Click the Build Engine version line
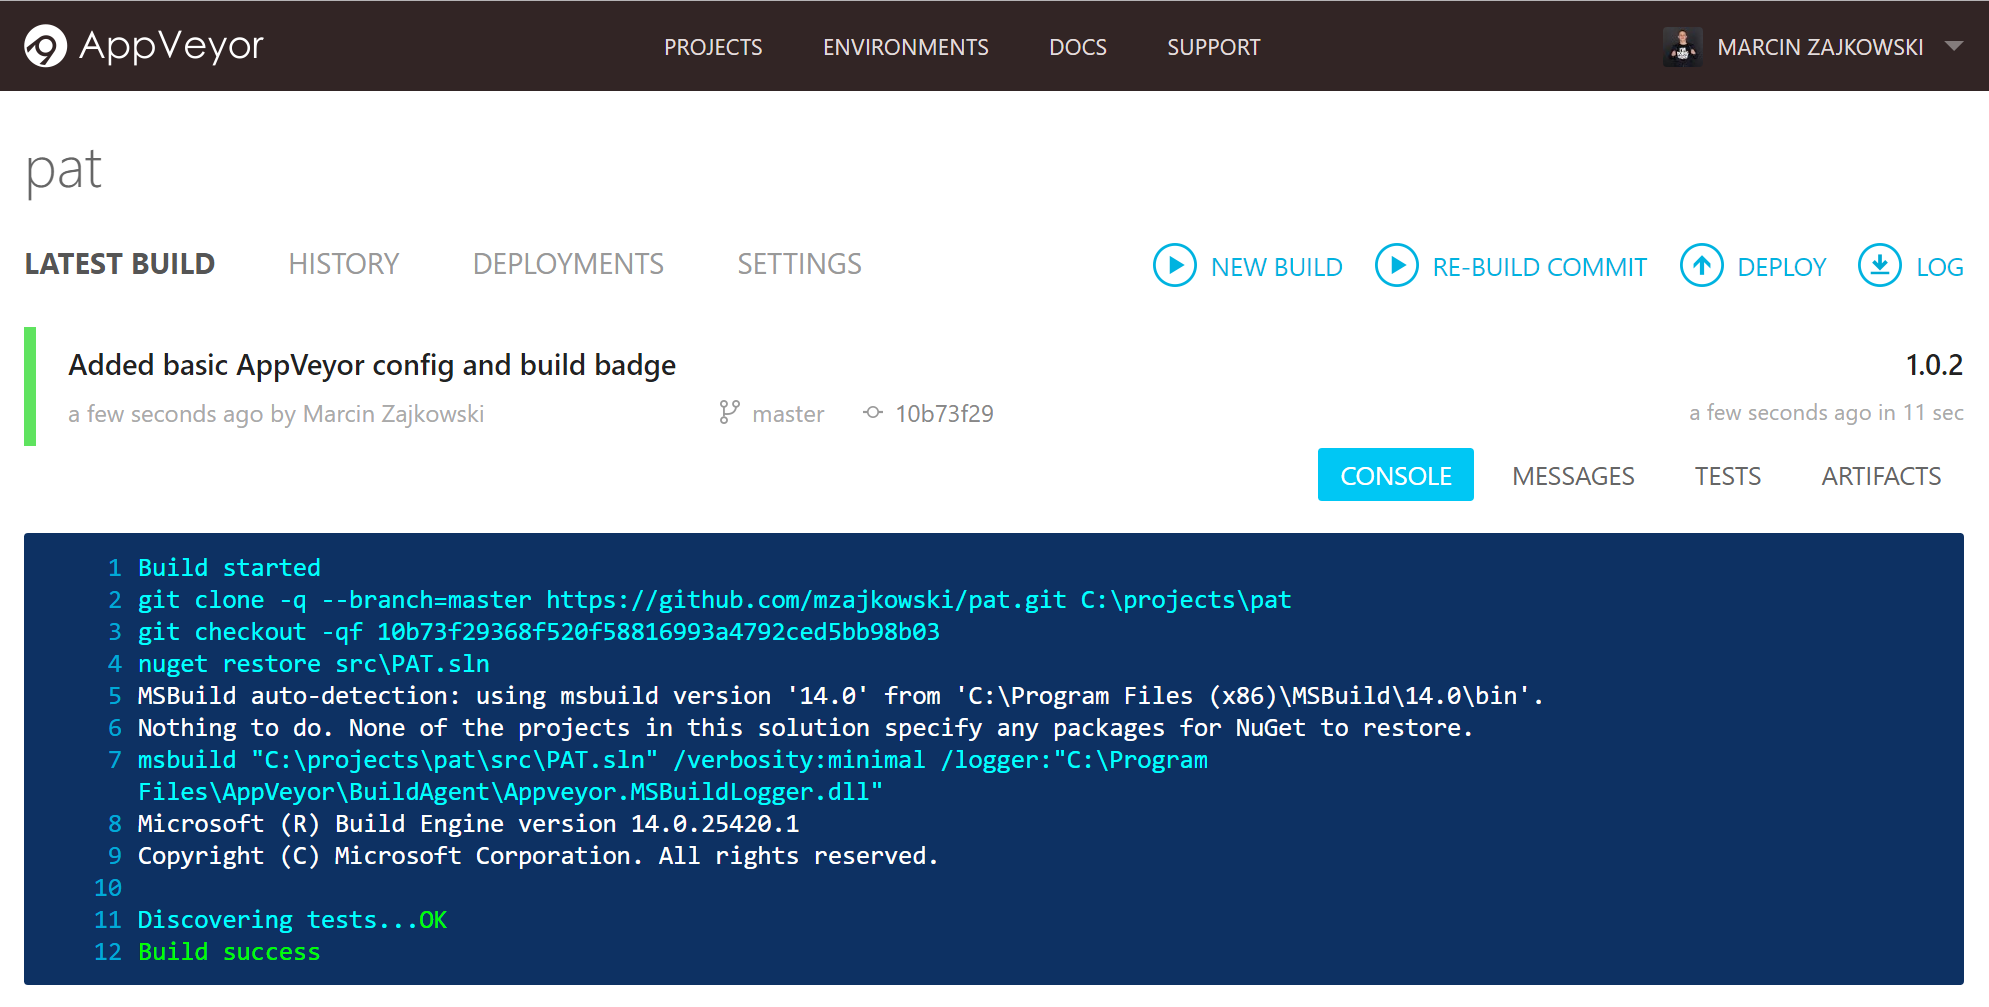This screenshot has width=1989, height=1007. pyautogui.click(x=468, y=824)
